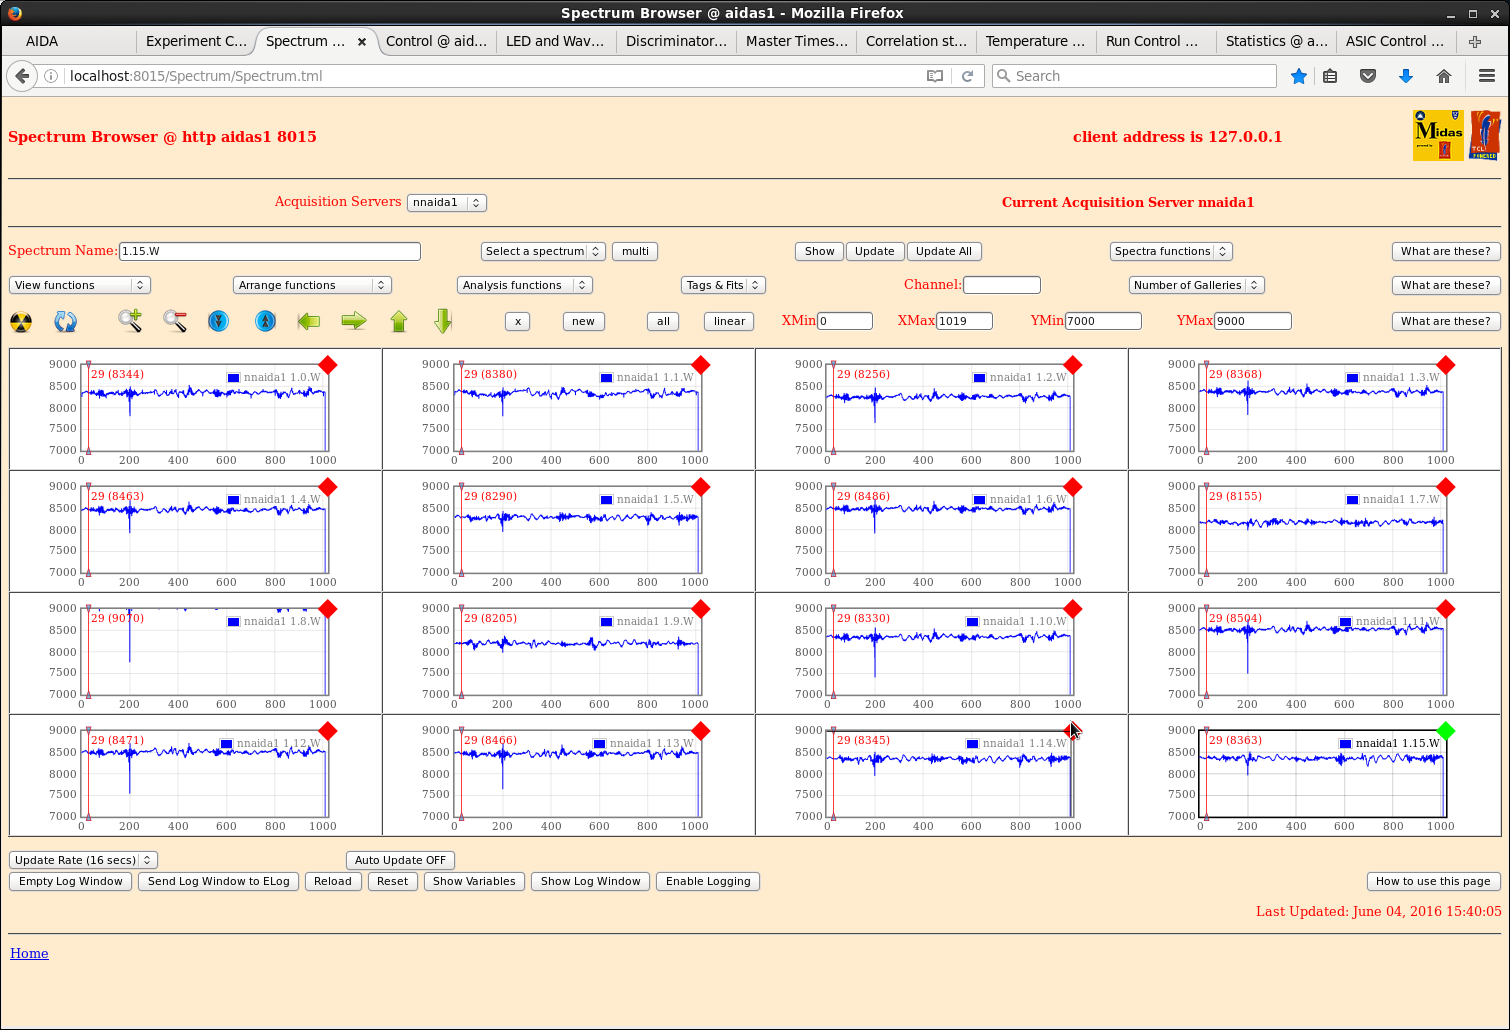1510x1030 pixels.
Task: Open the Spectra functions dropdown
Action: [1170, 251]
